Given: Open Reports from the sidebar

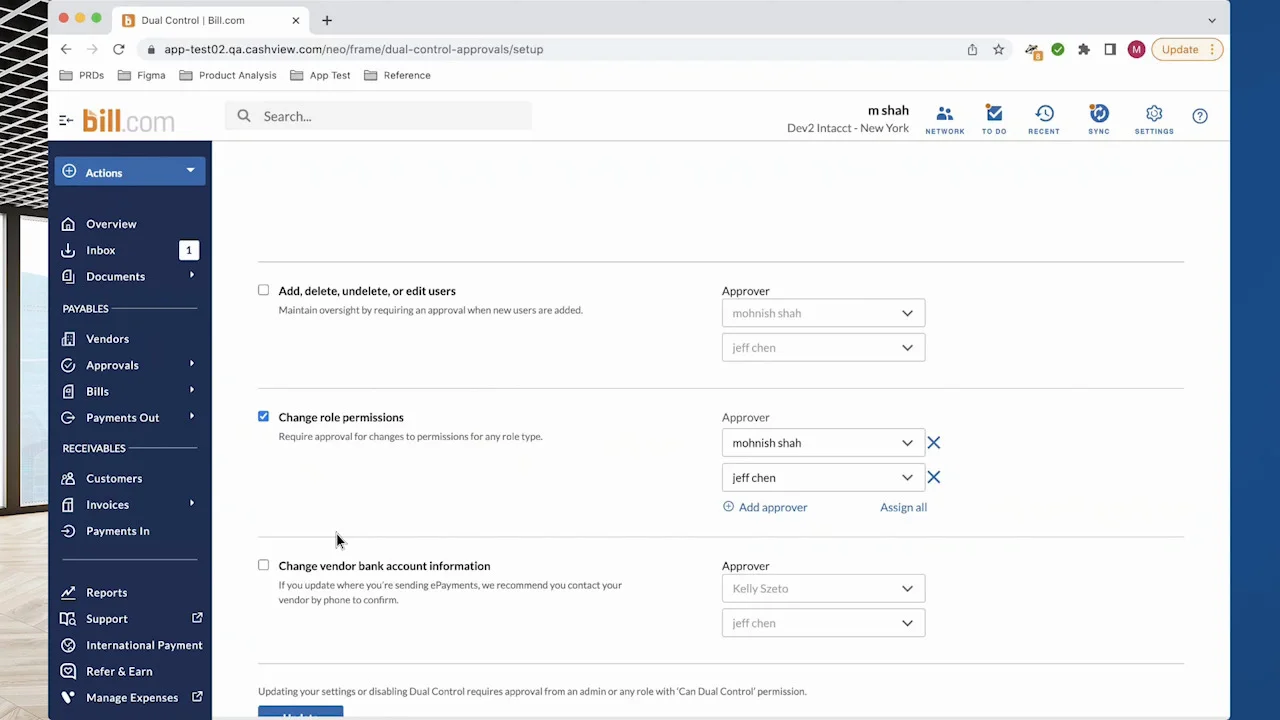Looking at the screenshot, I should pos(106,593).
